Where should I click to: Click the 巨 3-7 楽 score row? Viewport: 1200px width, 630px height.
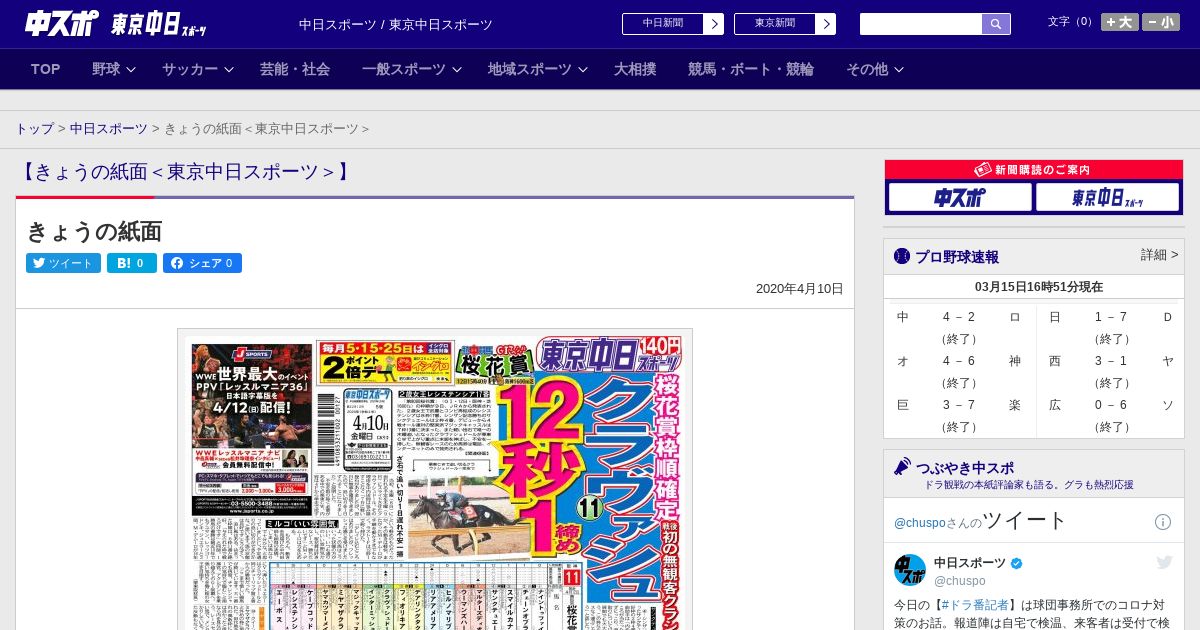pos(959,416)
